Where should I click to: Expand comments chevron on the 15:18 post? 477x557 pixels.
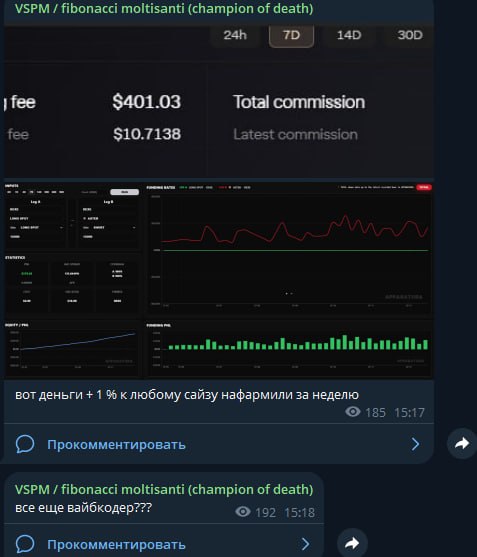click(x=305, y=544)
